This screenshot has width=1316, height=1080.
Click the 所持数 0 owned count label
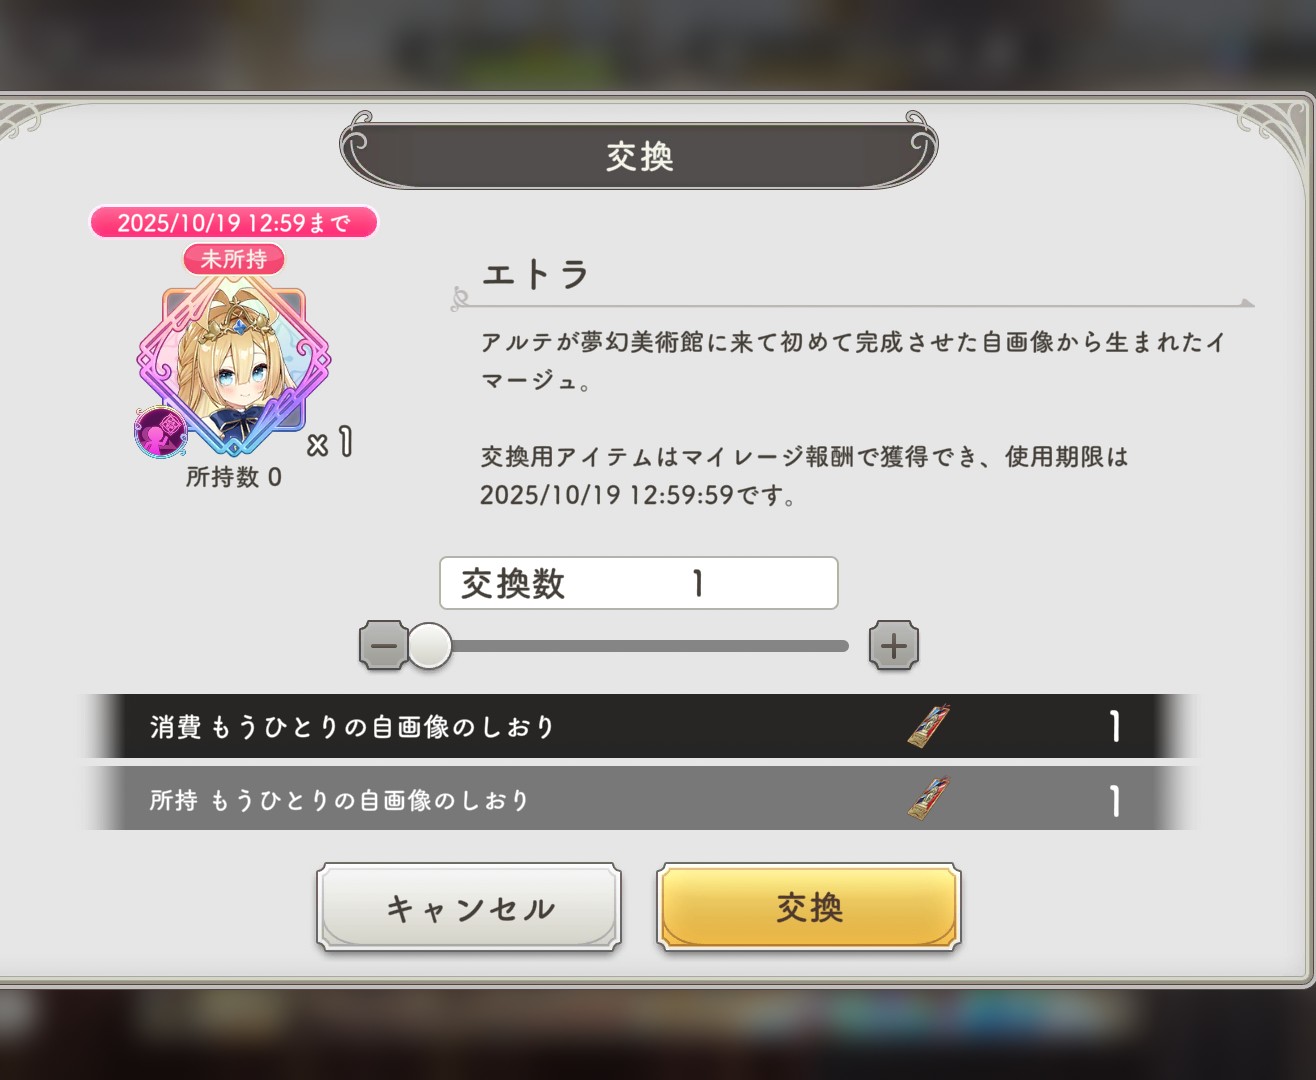pos(234,477)
